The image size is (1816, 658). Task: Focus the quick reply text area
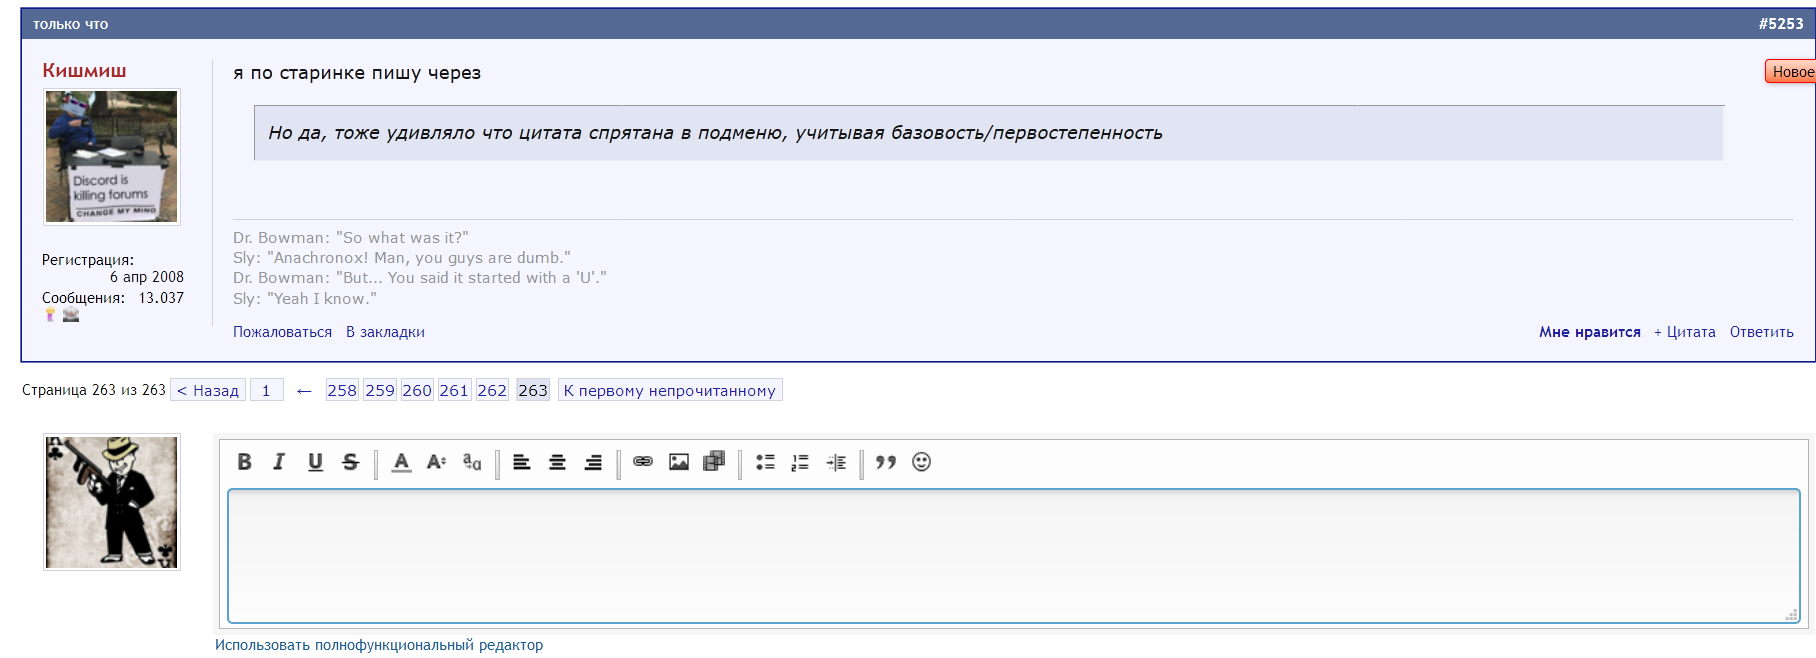[x=1014, y=556]
